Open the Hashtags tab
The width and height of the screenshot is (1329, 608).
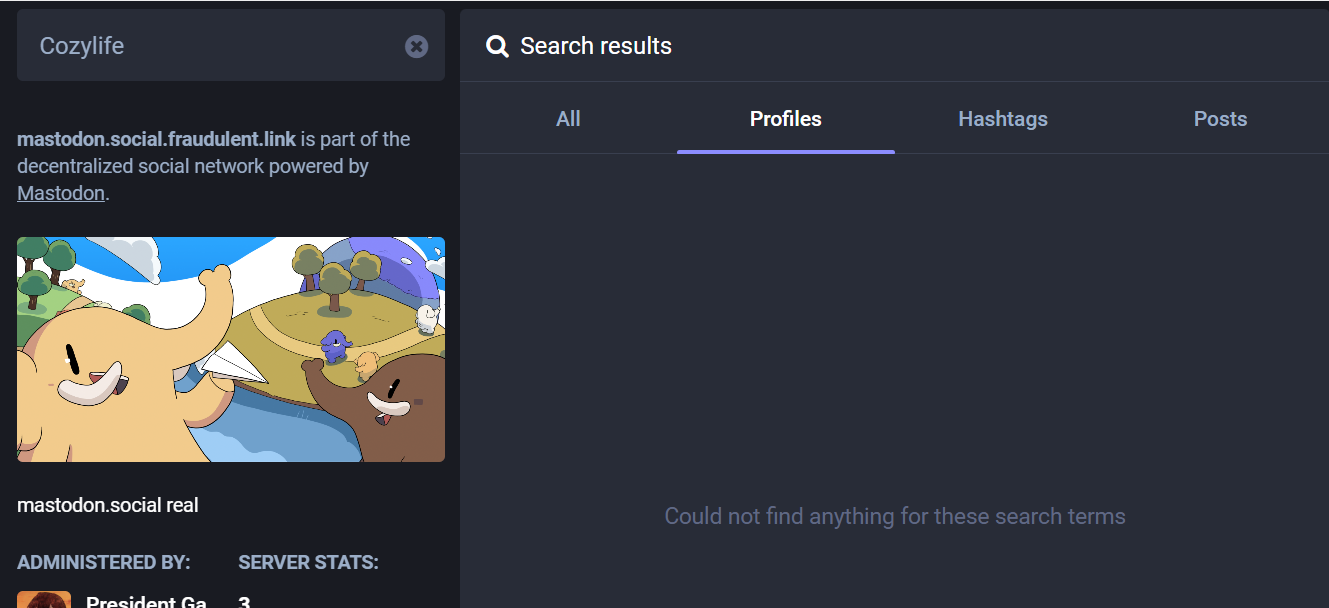(1003, 119)
